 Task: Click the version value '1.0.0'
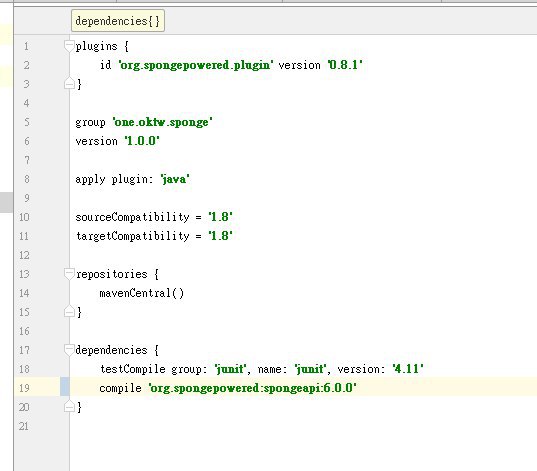pyautogui.click(x=142, y=141)
